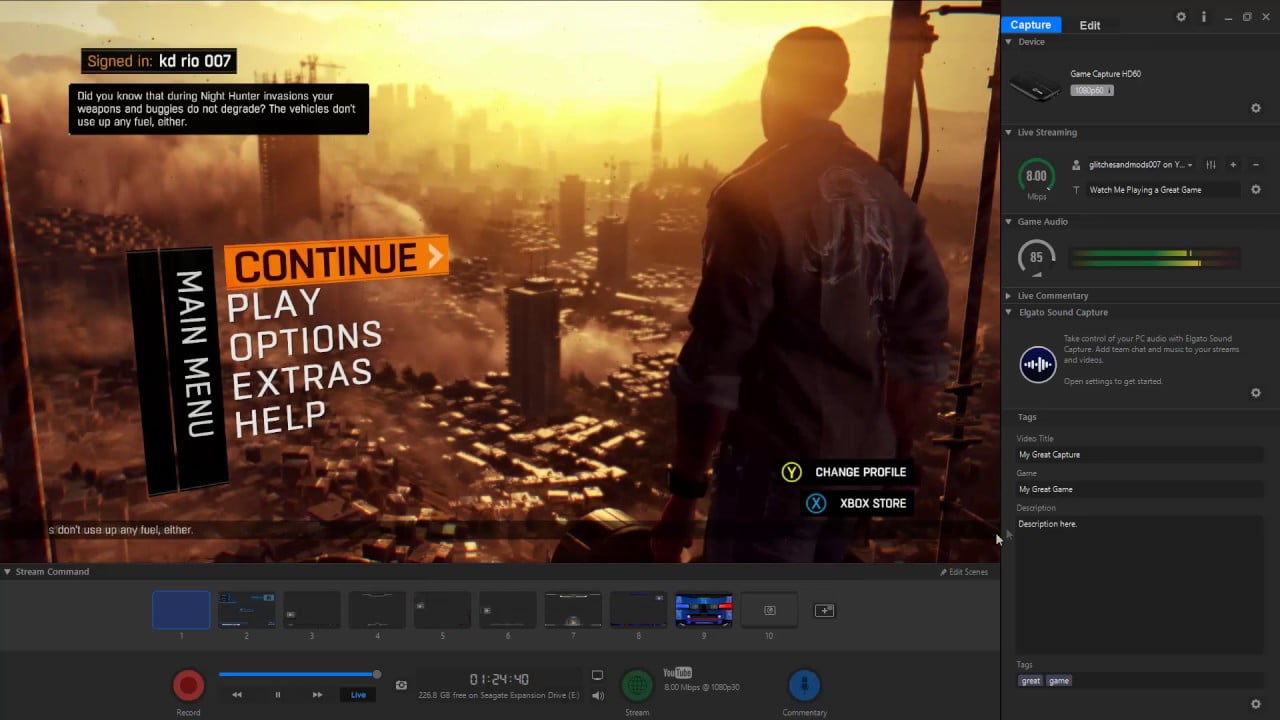Collapse the Elgato Sound Capture section
This screenshot has width=1280, height=720.
tap(1009, 312)
